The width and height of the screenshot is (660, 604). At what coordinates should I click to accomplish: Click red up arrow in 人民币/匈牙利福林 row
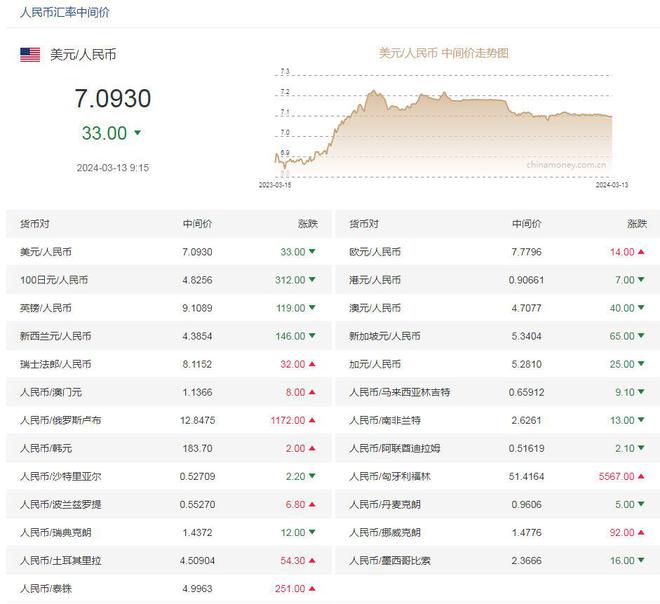[x=641, y=476]
